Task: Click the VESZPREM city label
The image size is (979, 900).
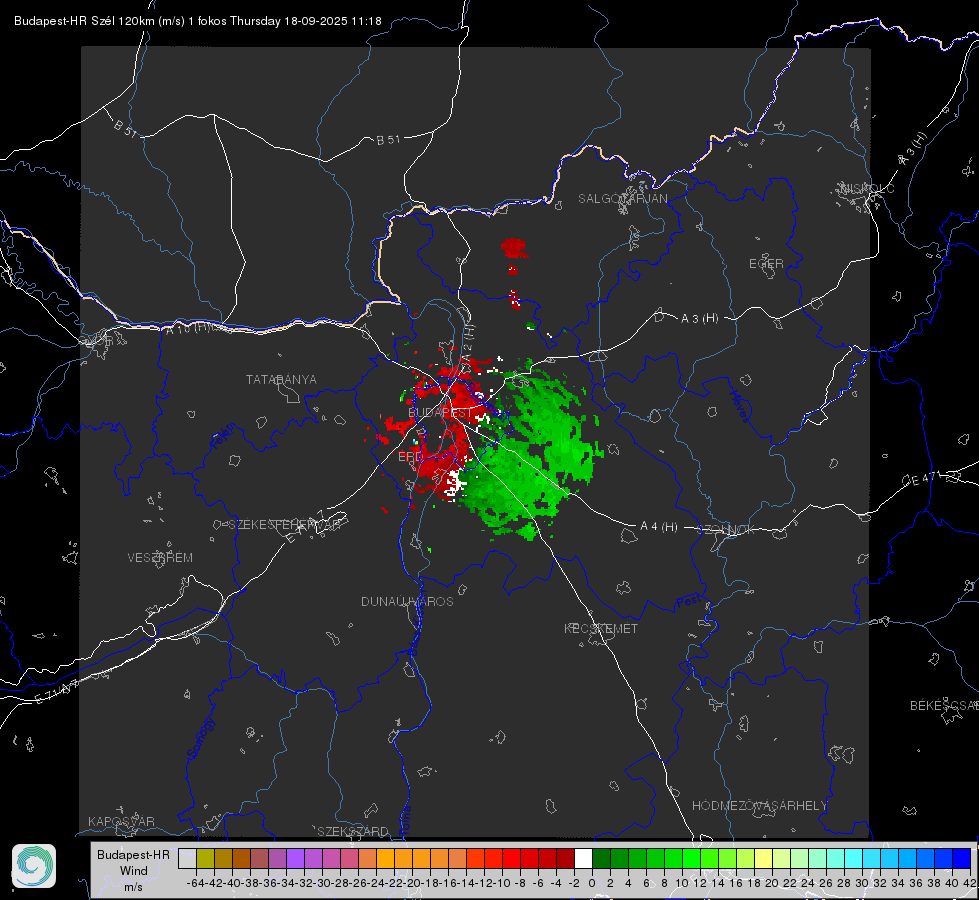Action: (x=160, y=557)
